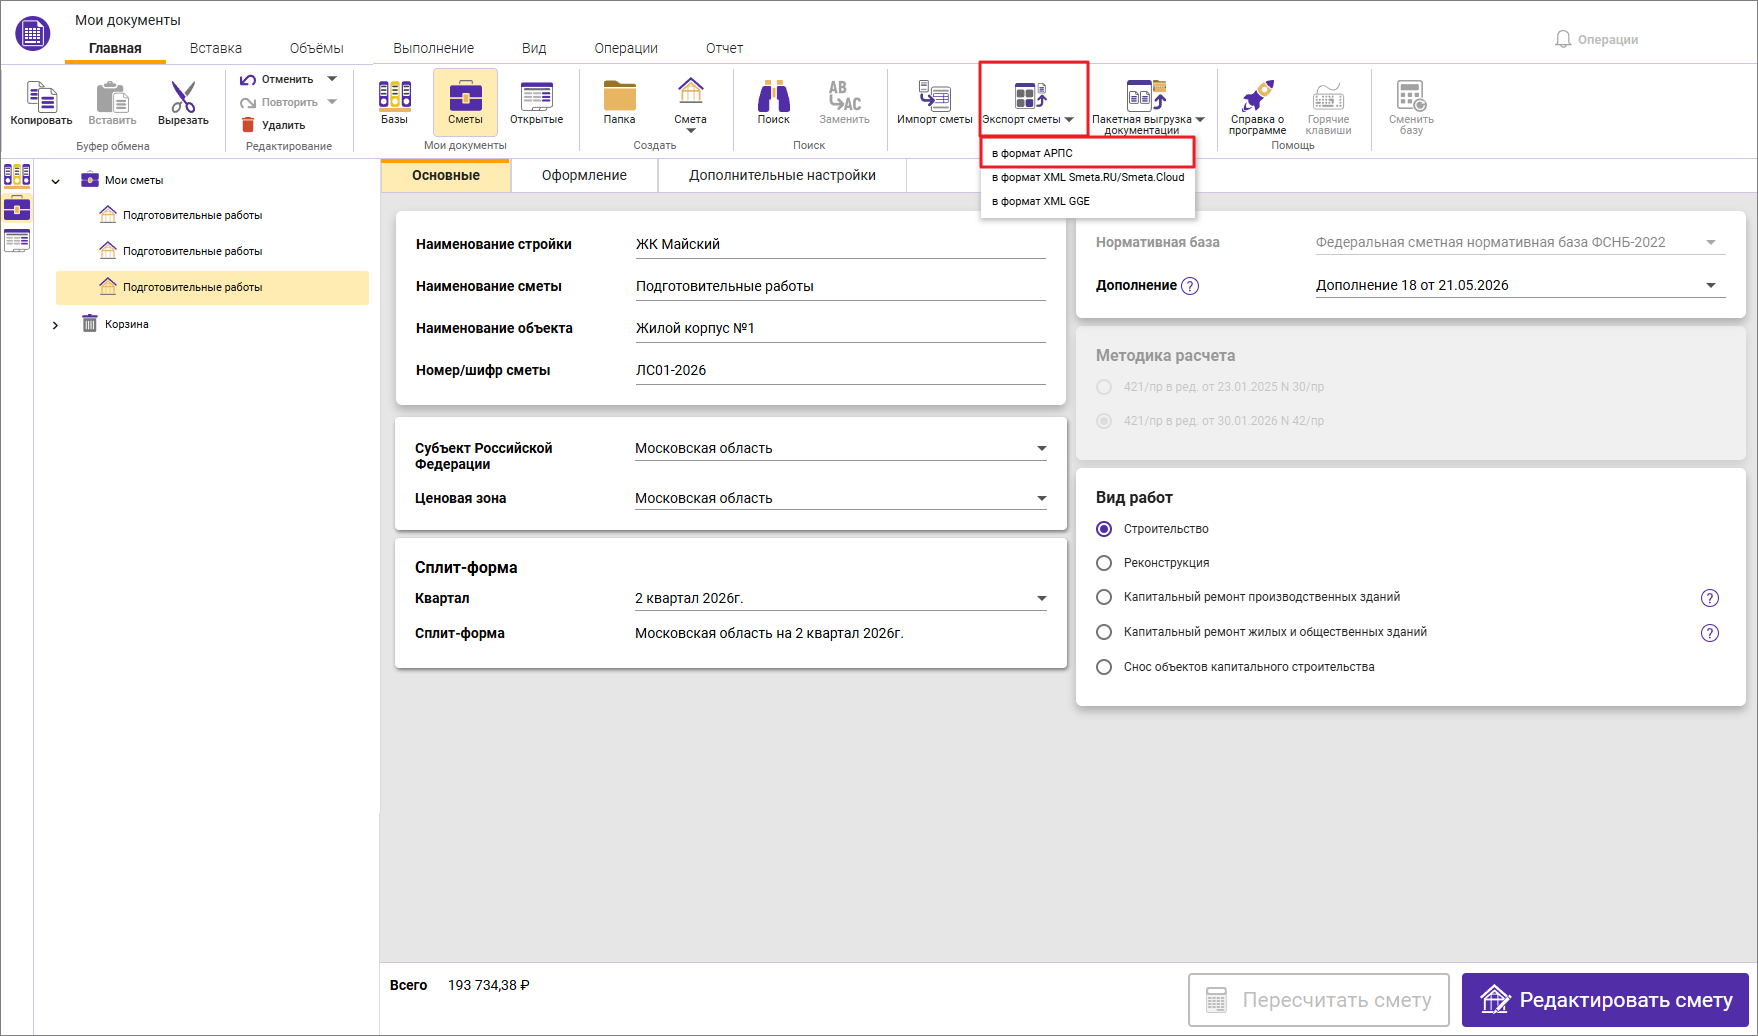Open Справка о программе rocket icon
The height and width of the screenshot is (1036, 1758).
1257,96
